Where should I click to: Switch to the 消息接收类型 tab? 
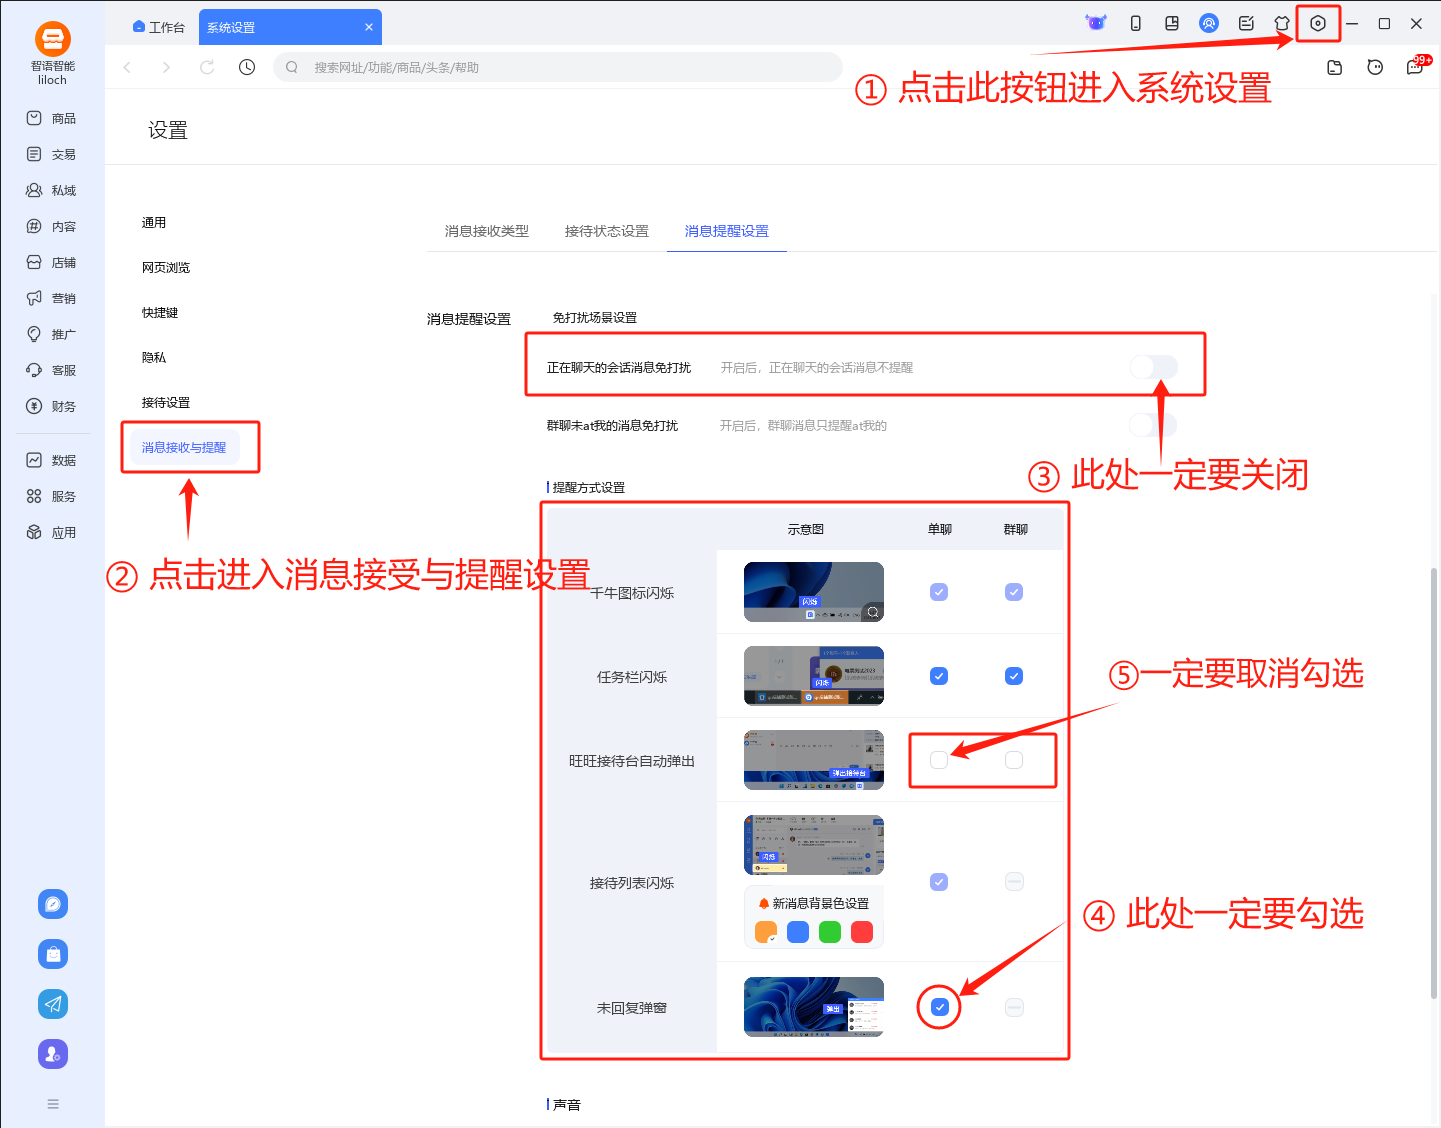pyautogui.click(x=487, y=230)
